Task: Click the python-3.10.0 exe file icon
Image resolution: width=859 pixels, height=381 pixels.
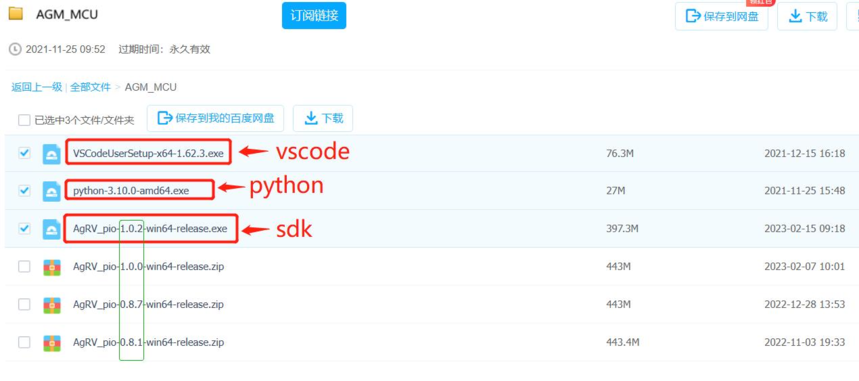Action: coord(51,191)
